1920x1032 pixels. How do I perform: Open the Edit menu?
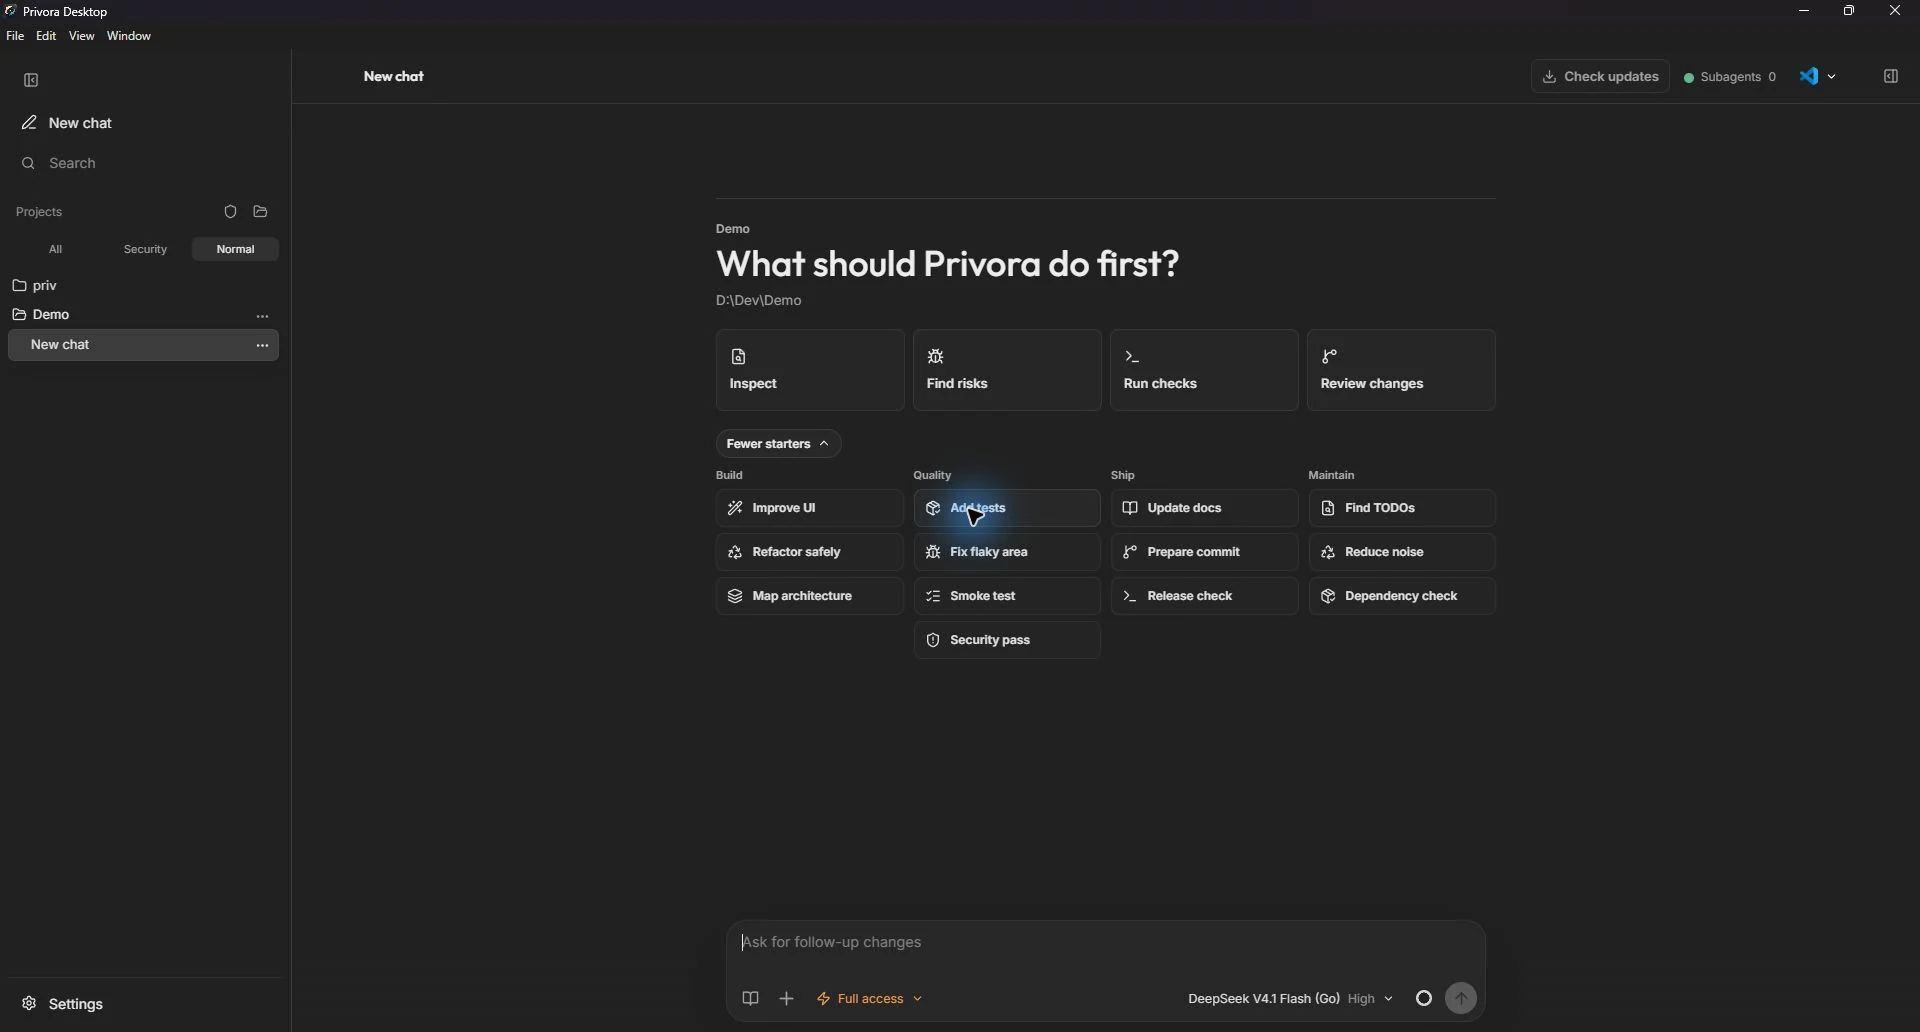coord(46,36)
